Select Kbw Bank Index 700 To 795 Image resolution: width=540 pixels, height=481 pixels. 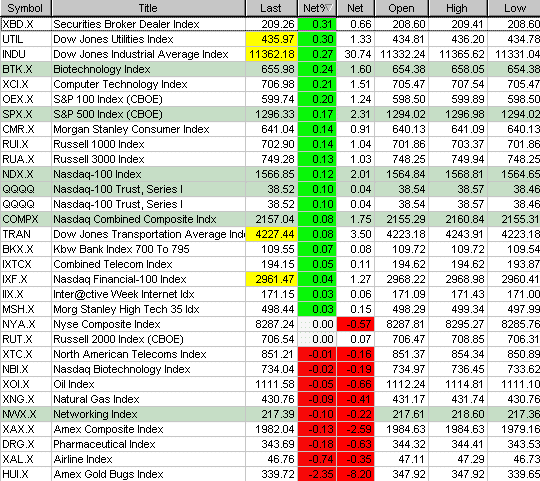coord(121,249)
